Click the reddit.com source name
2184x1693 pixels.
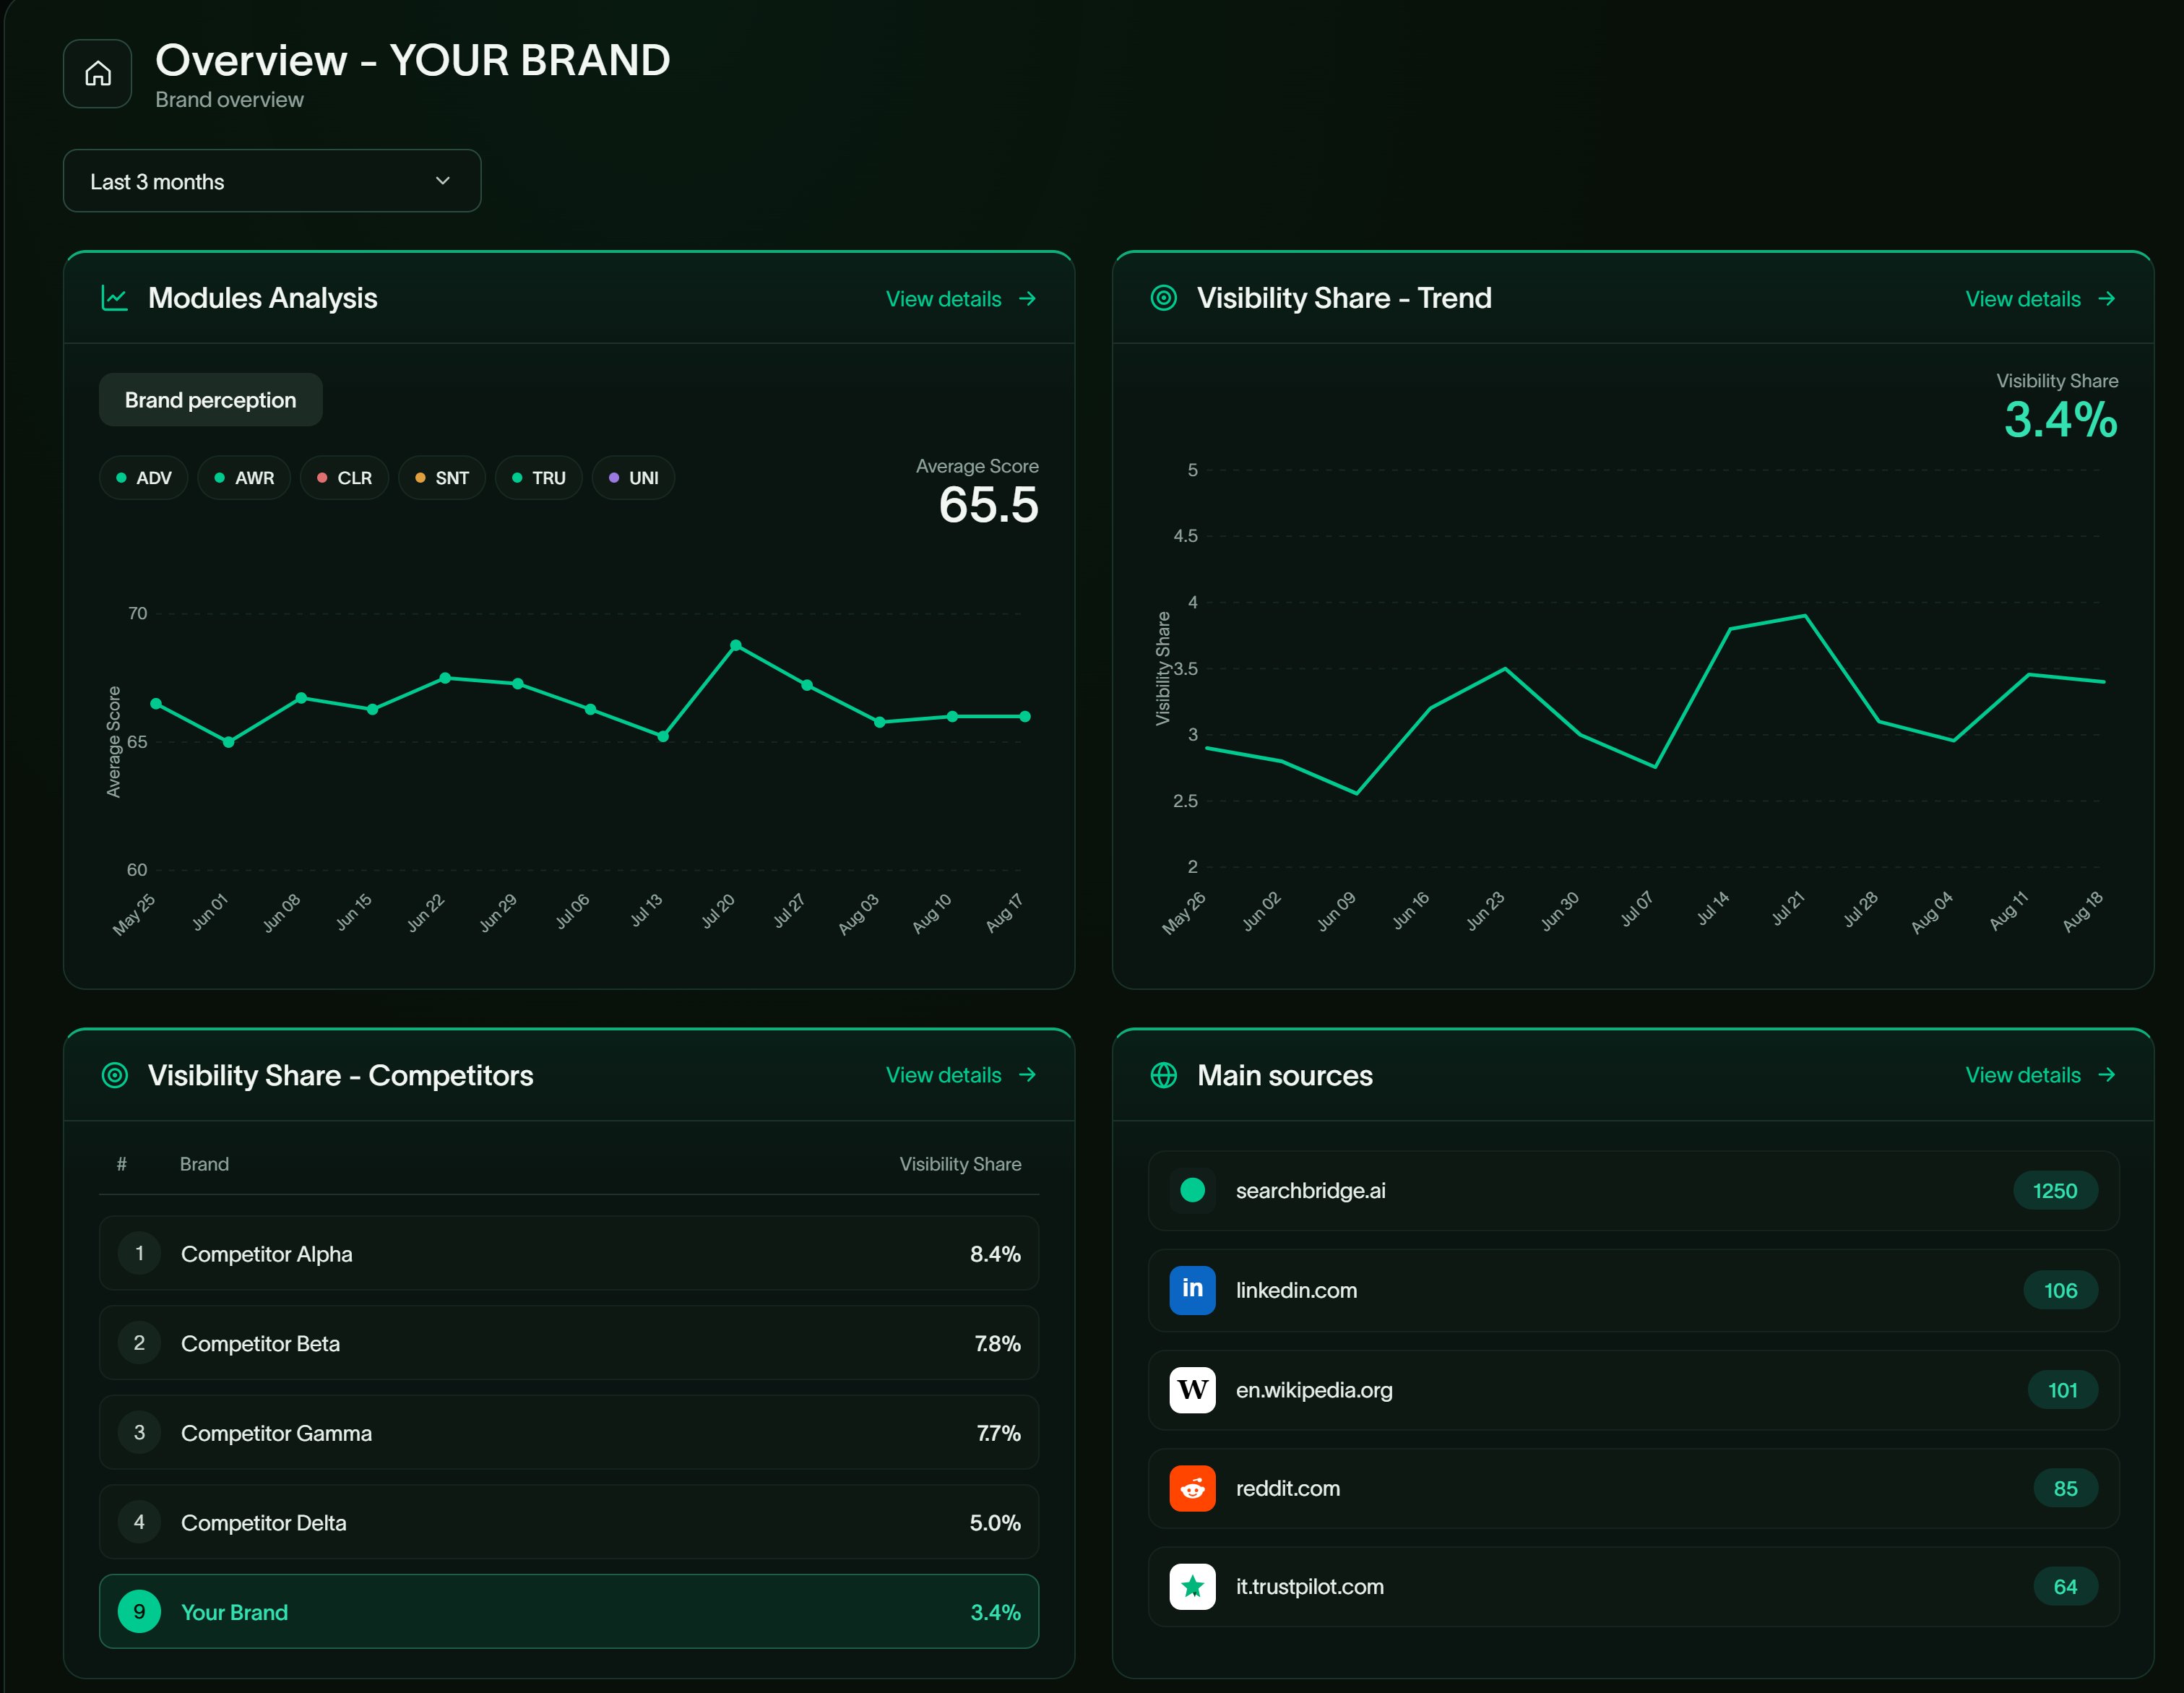(1288, 1488)
